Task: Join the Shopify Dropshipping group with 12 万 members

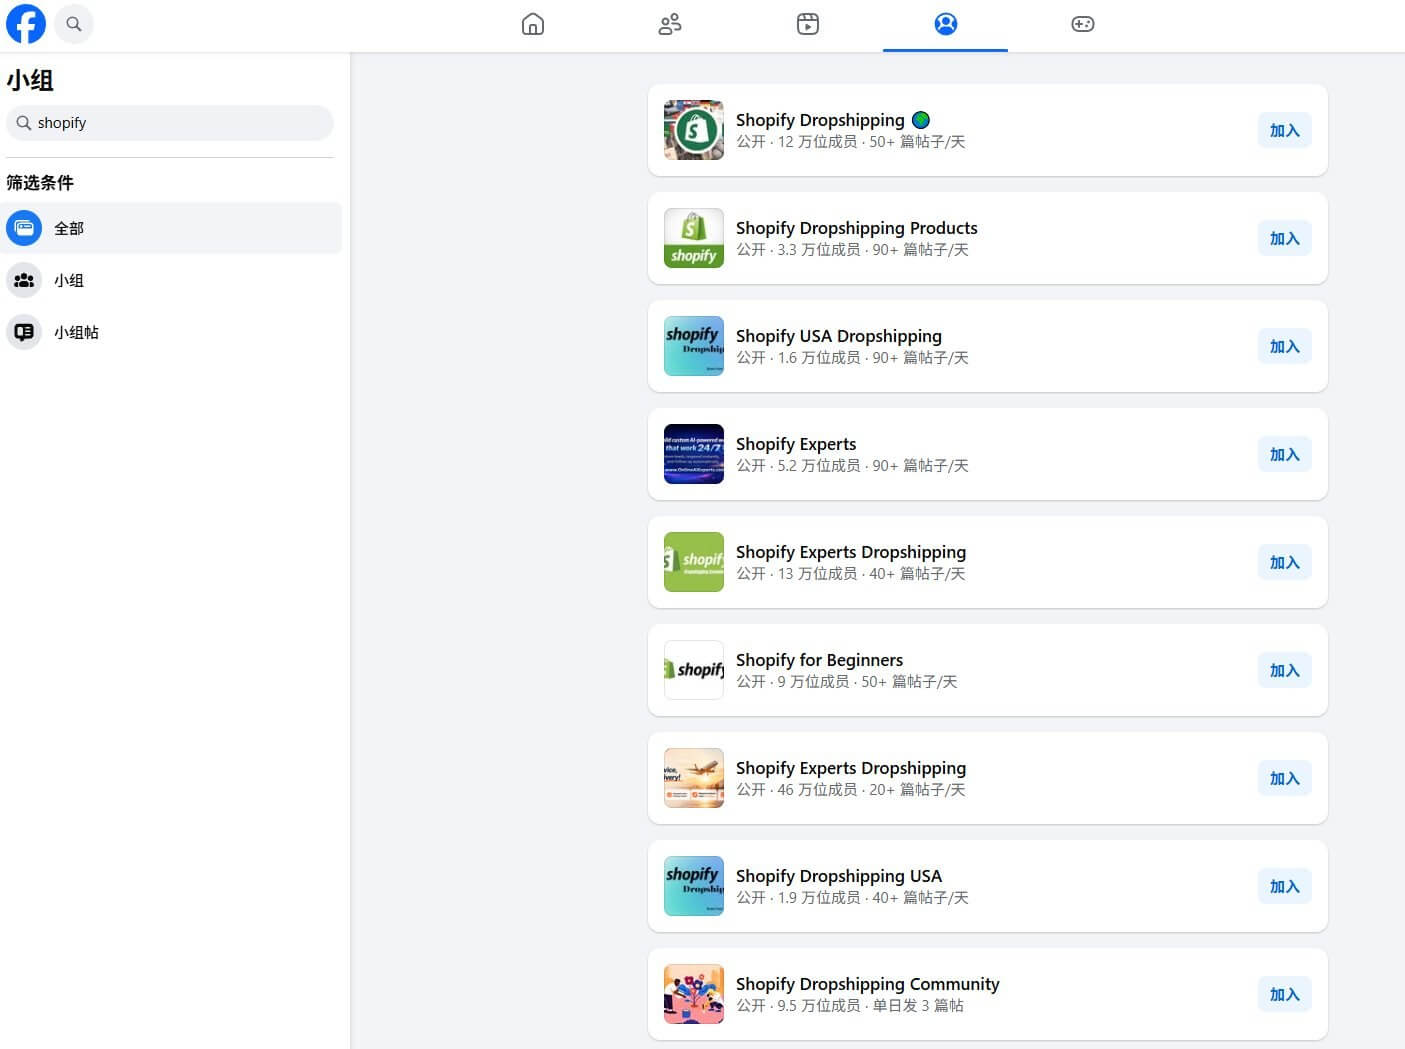Action: (1284, 130)
